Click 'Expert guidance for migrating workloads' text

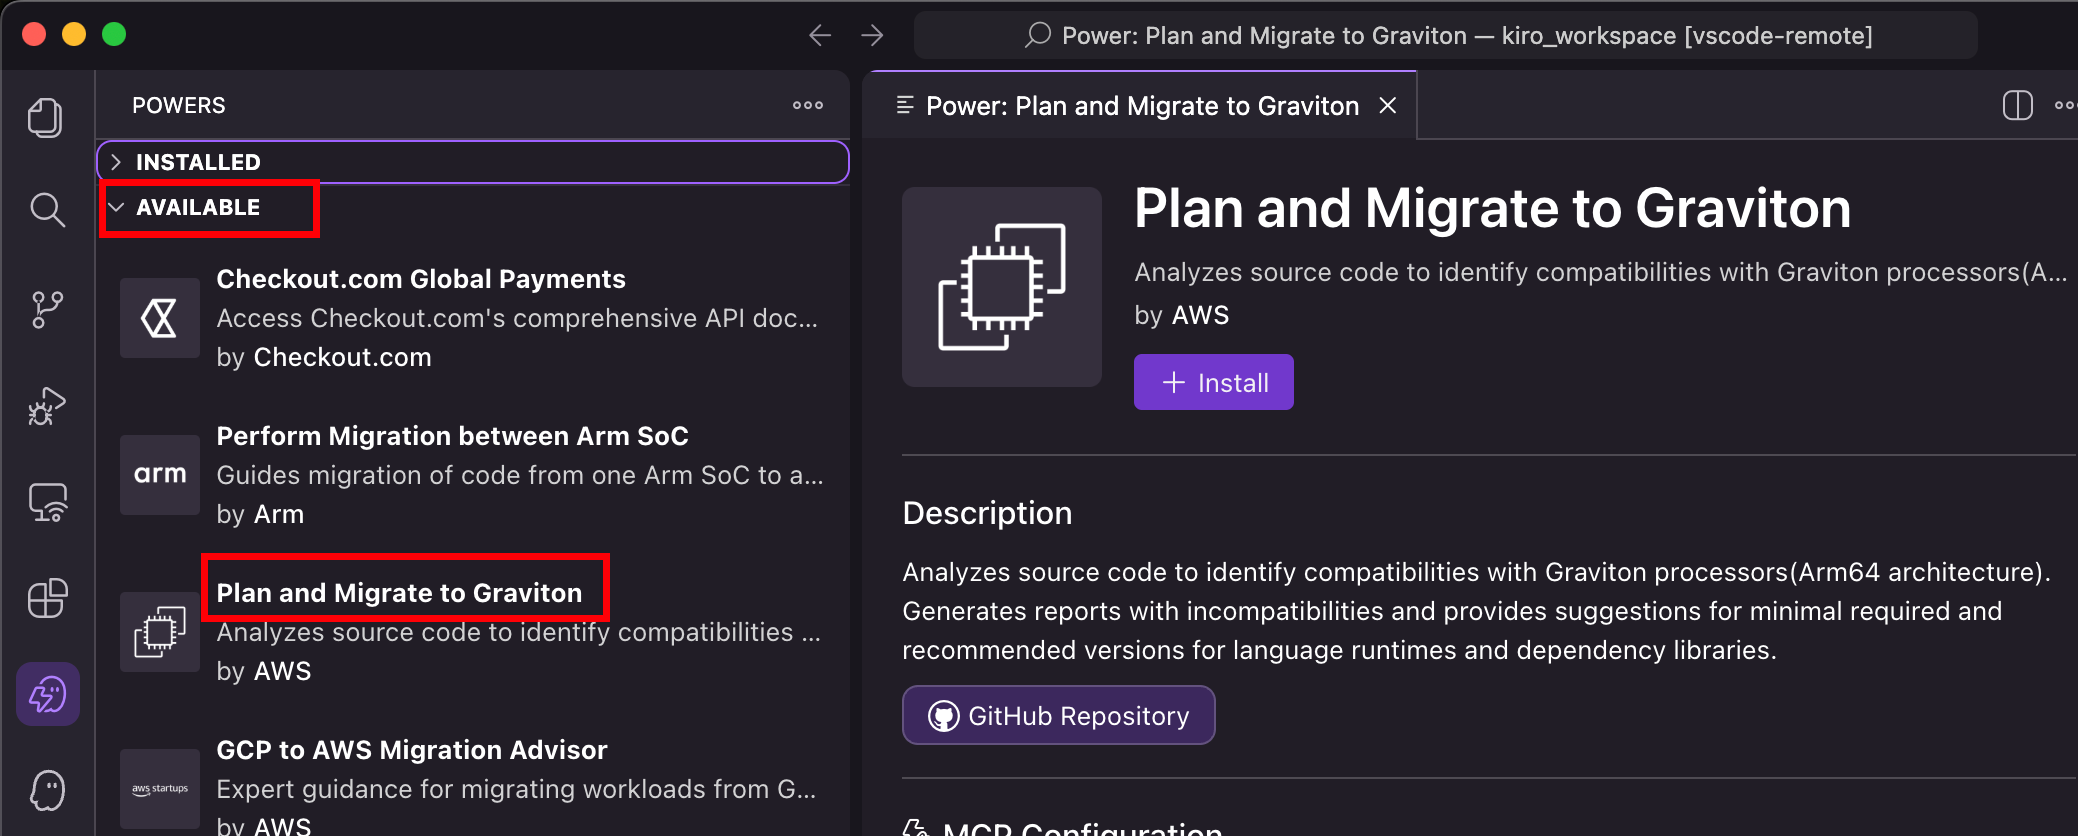click(516, 789)
